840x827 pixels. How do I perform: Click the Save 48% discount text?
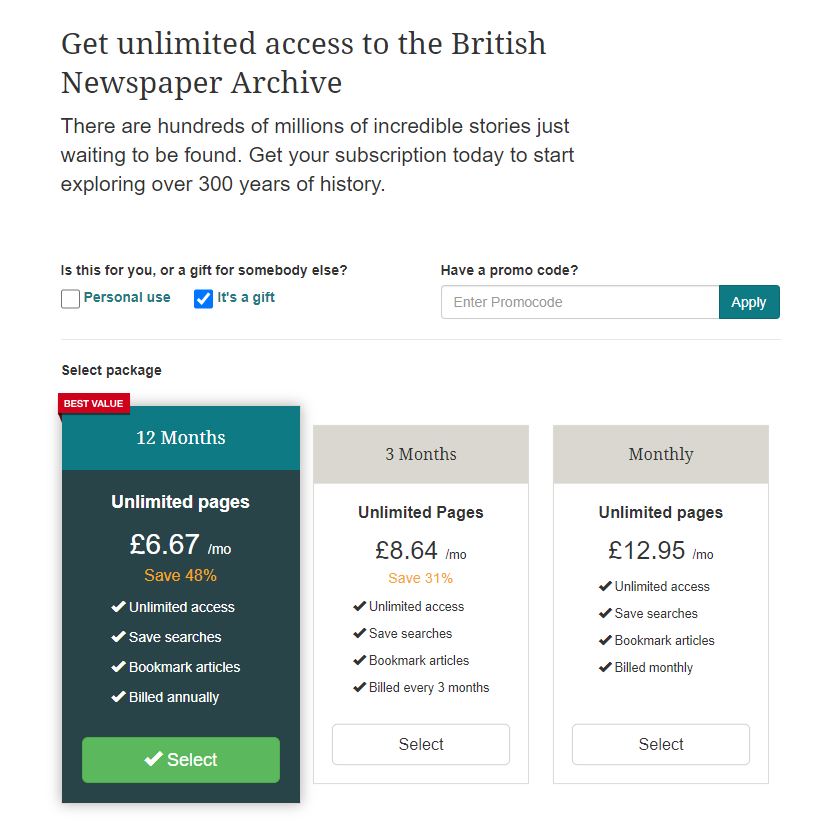click(x=181, y=575)
